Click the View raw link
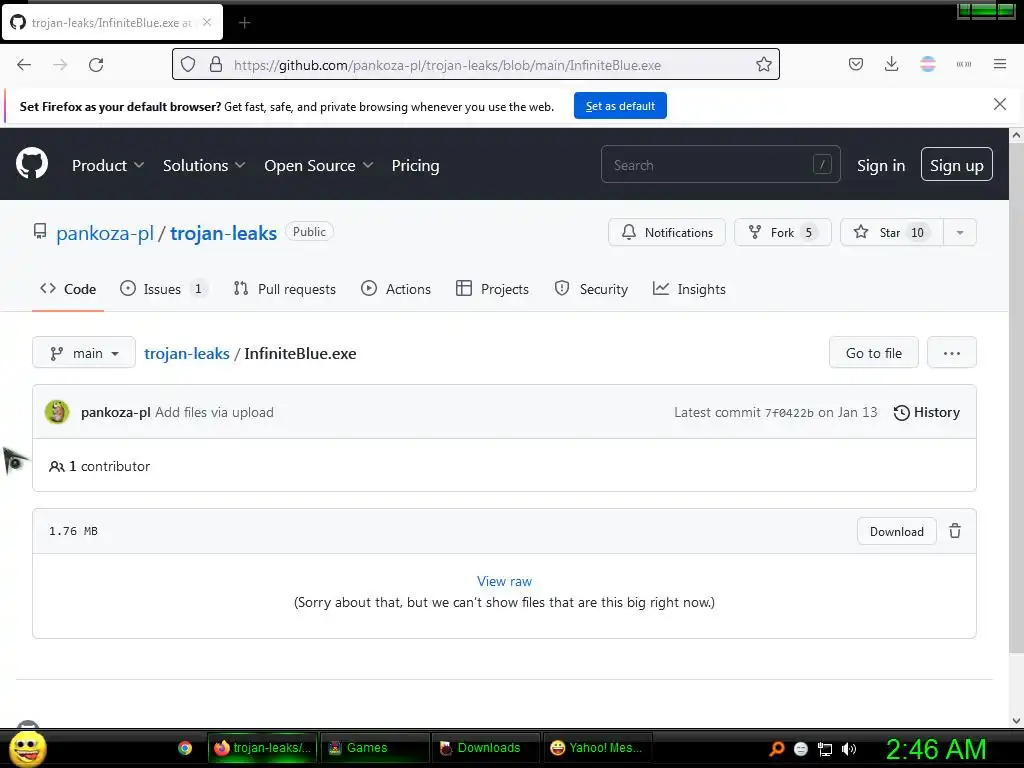 (x=504, y=581)
